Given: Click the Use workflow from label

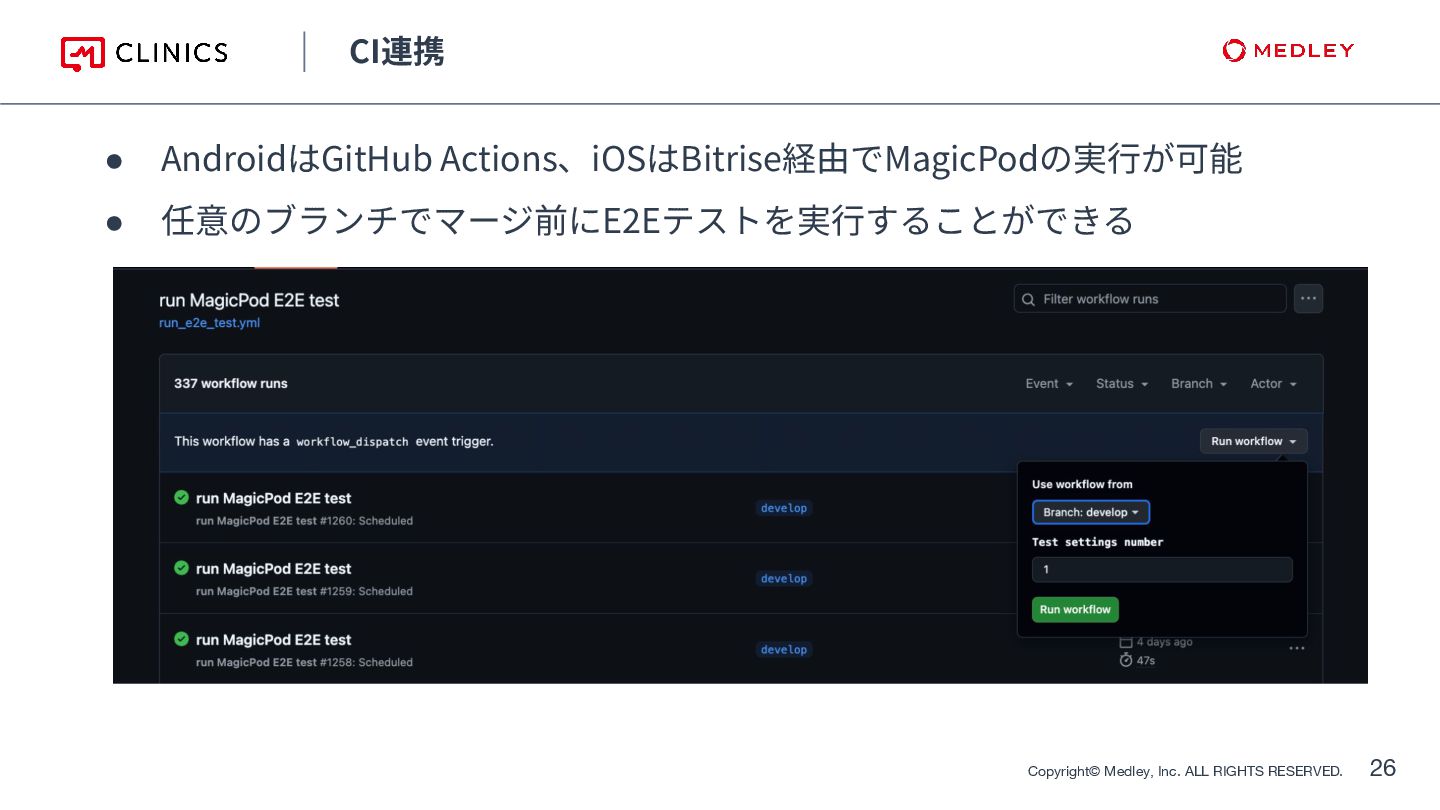Looking at the screenshot, I should coord(1082,484).
